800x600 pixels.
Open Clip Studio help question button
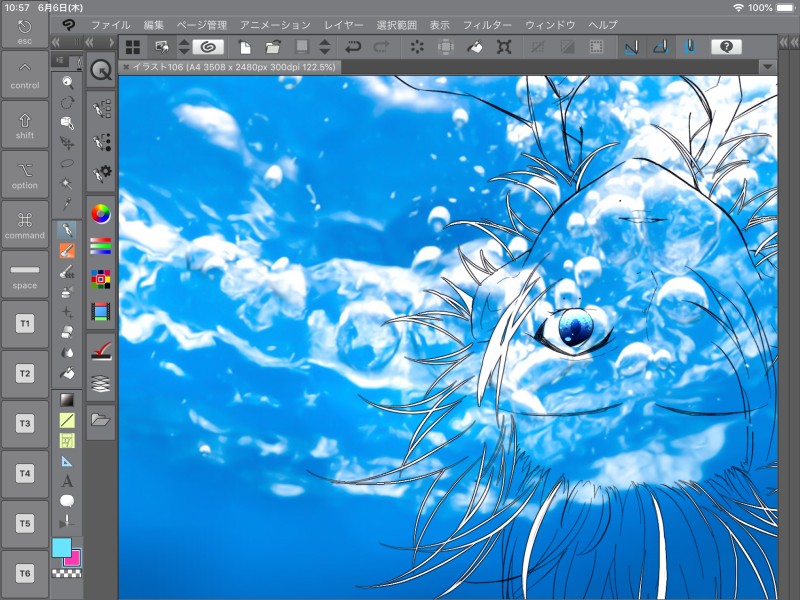click(x=726, y=47)
